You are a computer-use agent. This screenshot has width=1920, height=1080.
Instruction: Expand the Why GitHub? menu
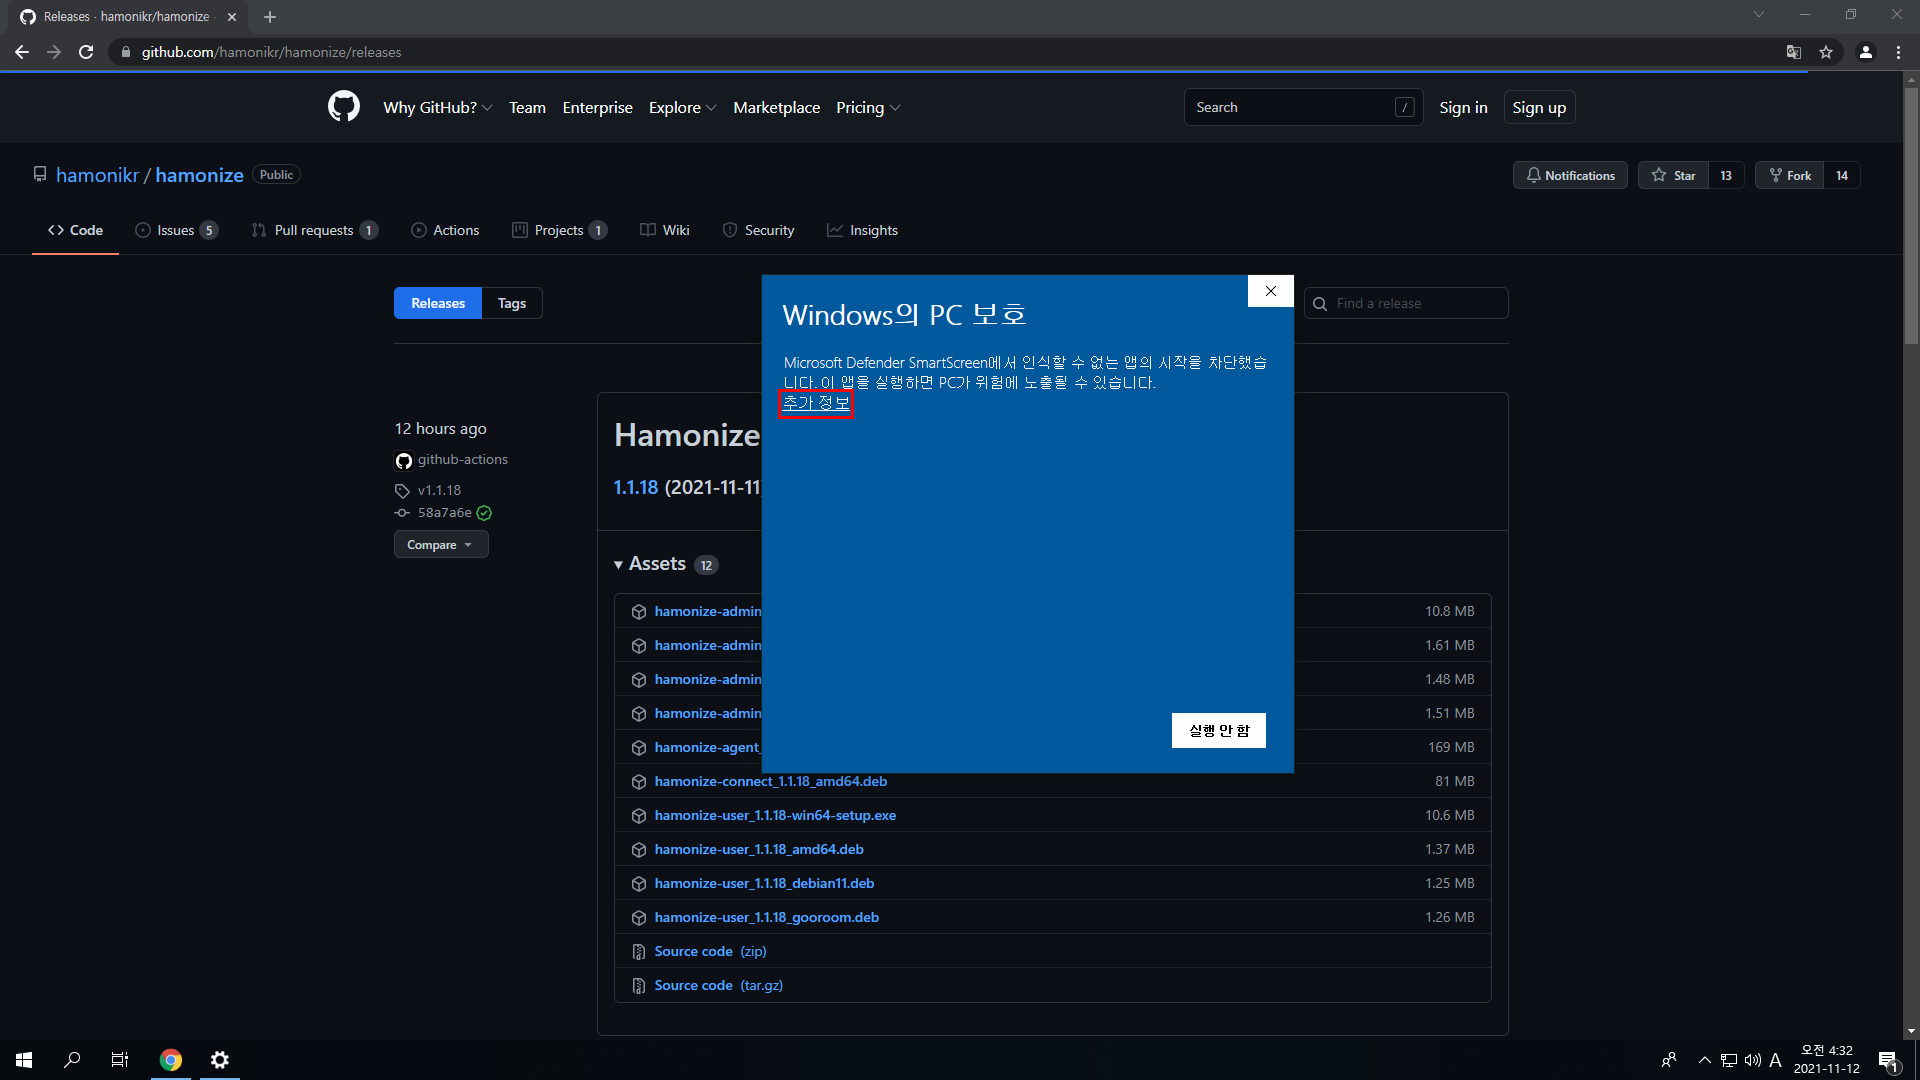tap(437, 107)
